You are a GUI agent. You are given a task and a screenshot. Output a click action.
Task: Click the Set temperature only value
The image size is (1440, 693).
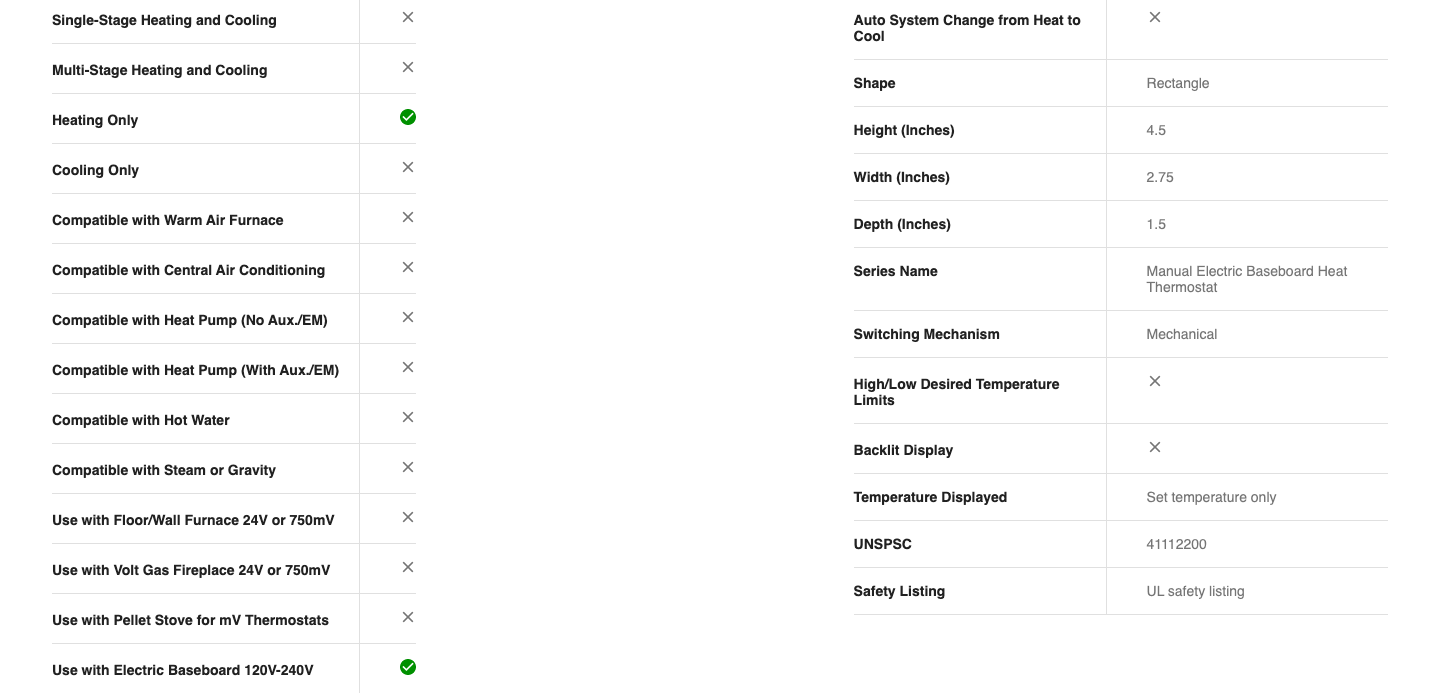1211,497
